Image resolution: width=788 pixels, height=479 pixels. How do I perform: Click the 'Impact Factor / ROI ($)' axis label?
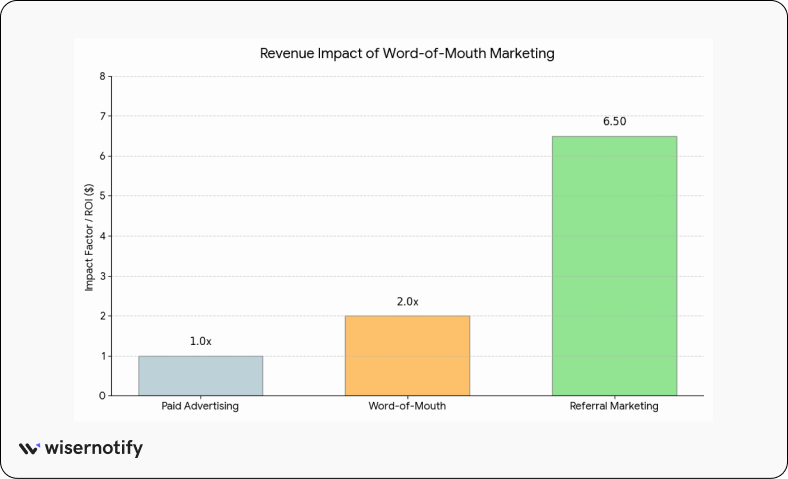coord(88,236)
